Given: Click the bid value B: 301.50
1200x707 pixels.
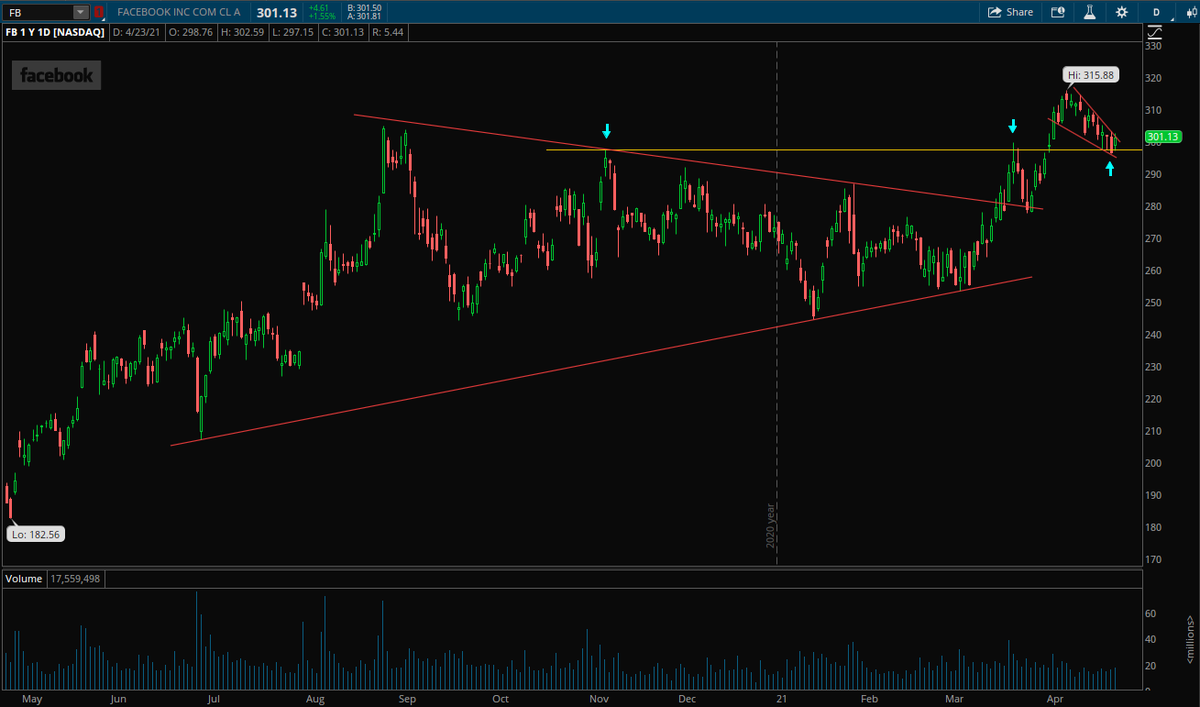Looking at the screenshot, I should click(x=364, y=7).
